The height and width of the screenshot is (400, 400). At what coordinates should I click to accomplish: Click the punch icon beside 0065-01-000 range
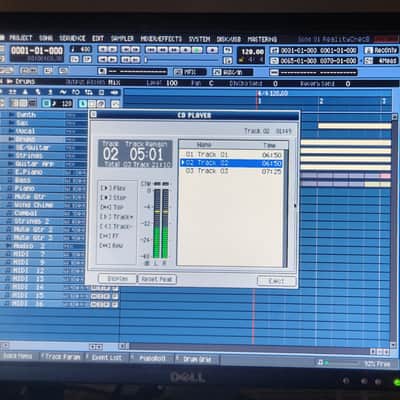click(x=274, y=61)
